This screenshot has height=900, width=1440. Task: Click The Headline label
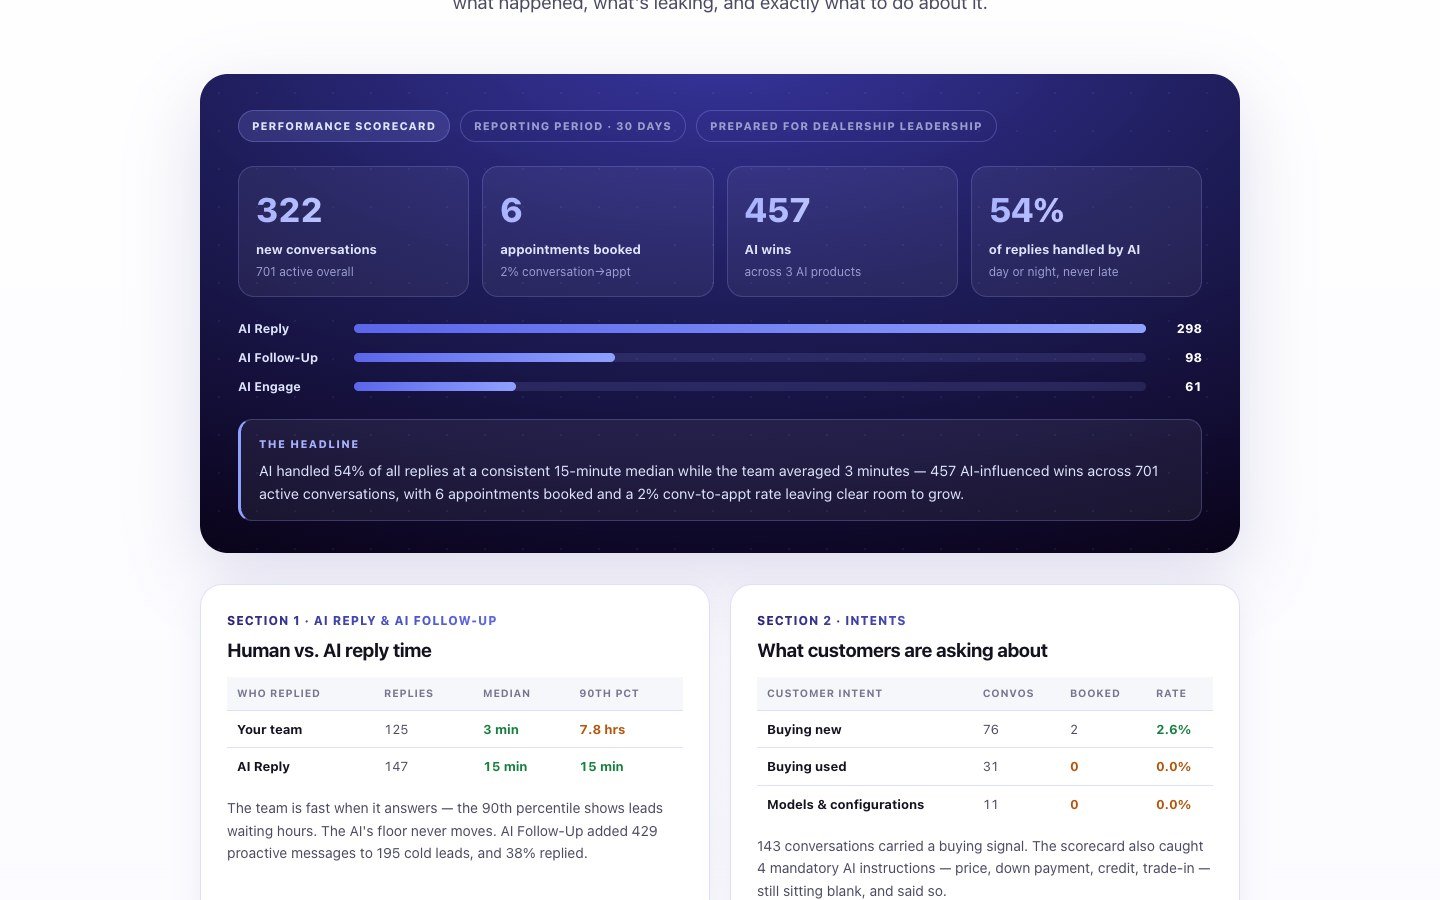coord(309,444)
